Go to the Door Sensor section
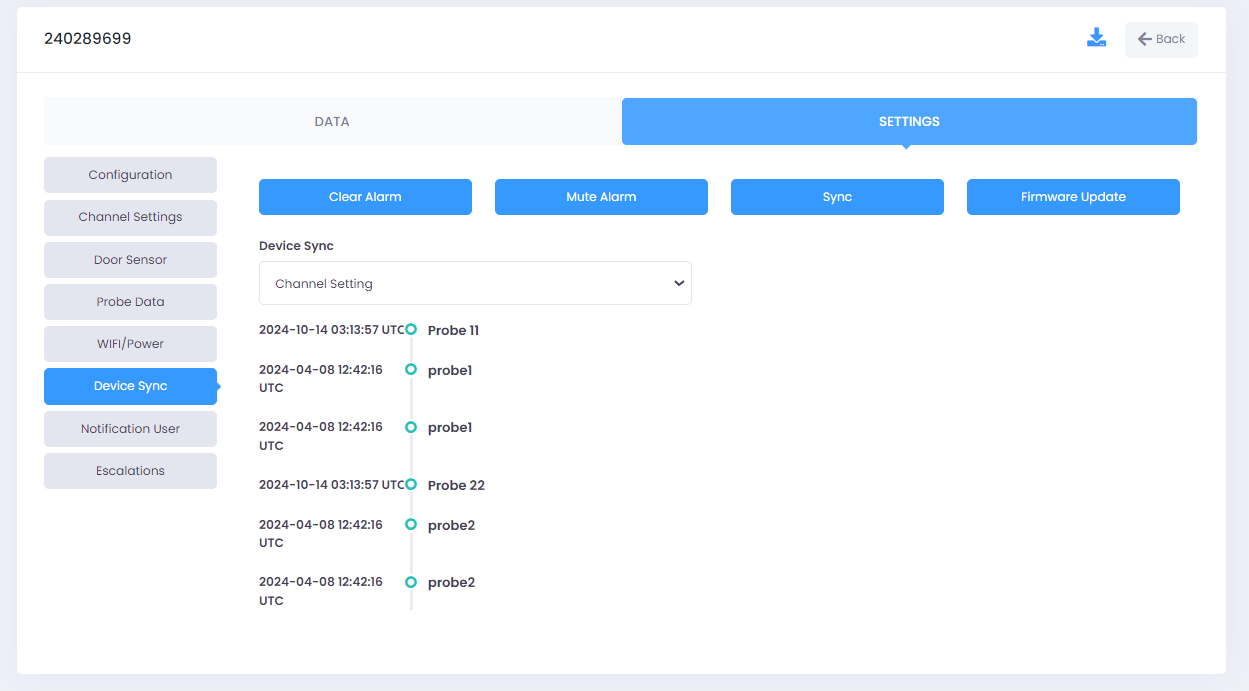This screenshot has height=691, width=1249. click(x=130, y=260)
